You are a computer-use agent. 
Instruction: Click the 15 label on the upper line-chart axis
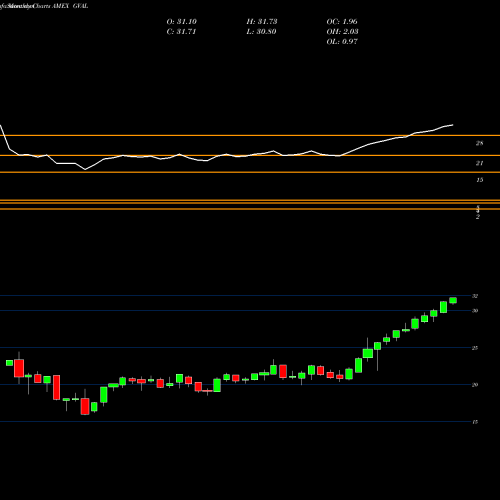click(x=479, y=180)
